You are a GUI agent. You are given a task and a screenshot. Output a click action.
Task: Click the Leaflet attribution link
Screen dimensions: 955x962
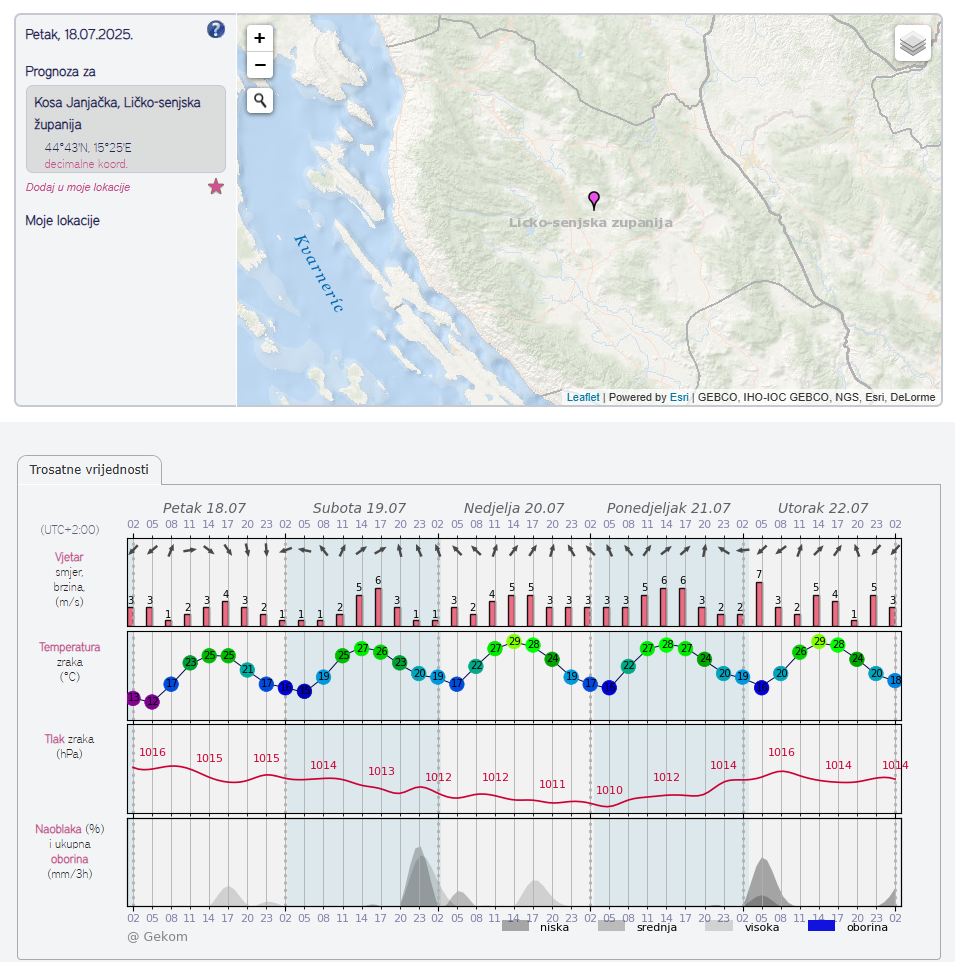pos(583,397)
